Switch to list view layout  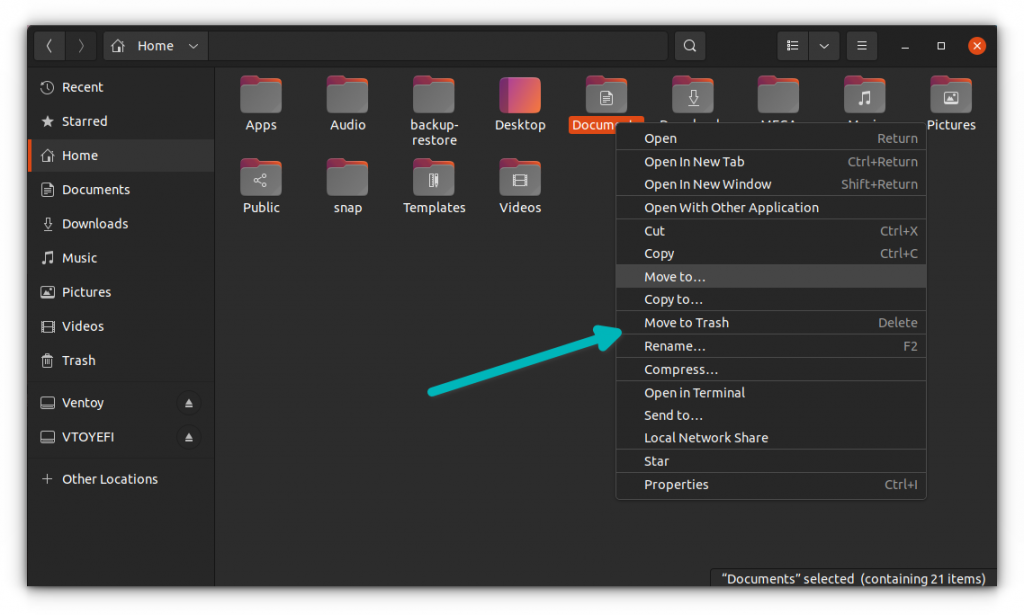[x=792, y=45]
